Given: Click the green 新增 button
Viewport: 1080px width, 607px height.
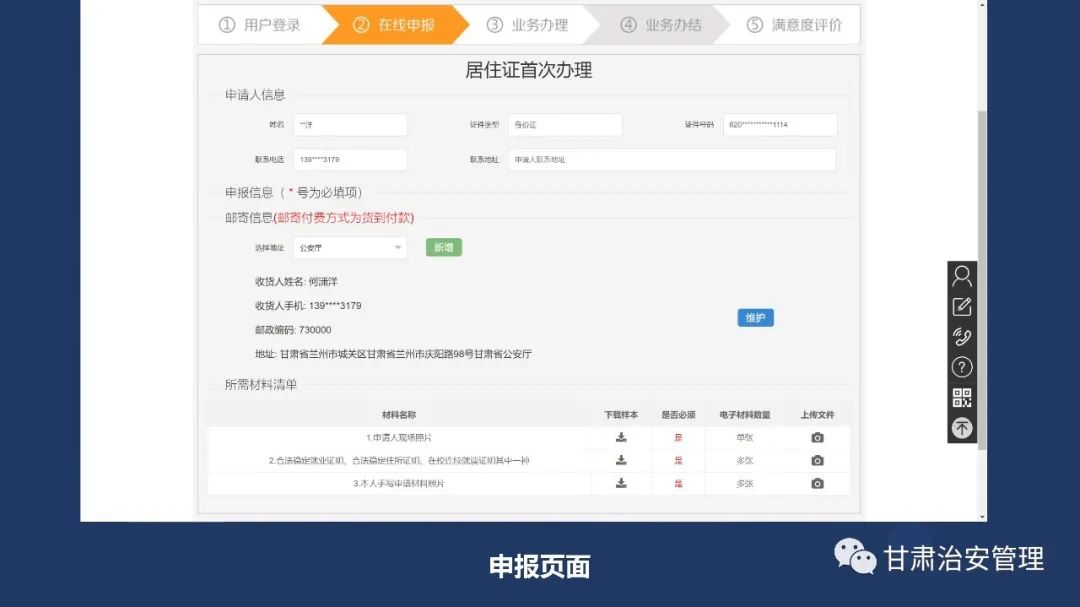Looking at the screenshot, I should pyautogui.click(x=443, y=247).
